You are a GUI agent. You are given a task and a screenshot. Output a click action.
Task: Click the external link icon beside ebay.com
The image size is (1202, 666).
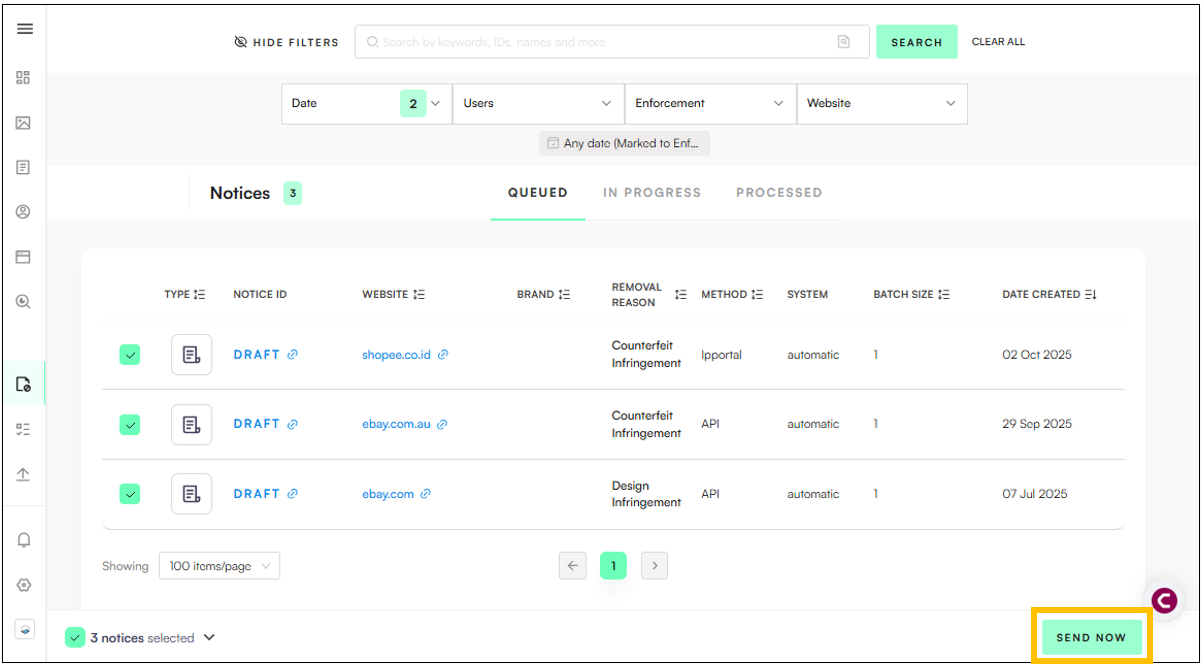[425, 494]
